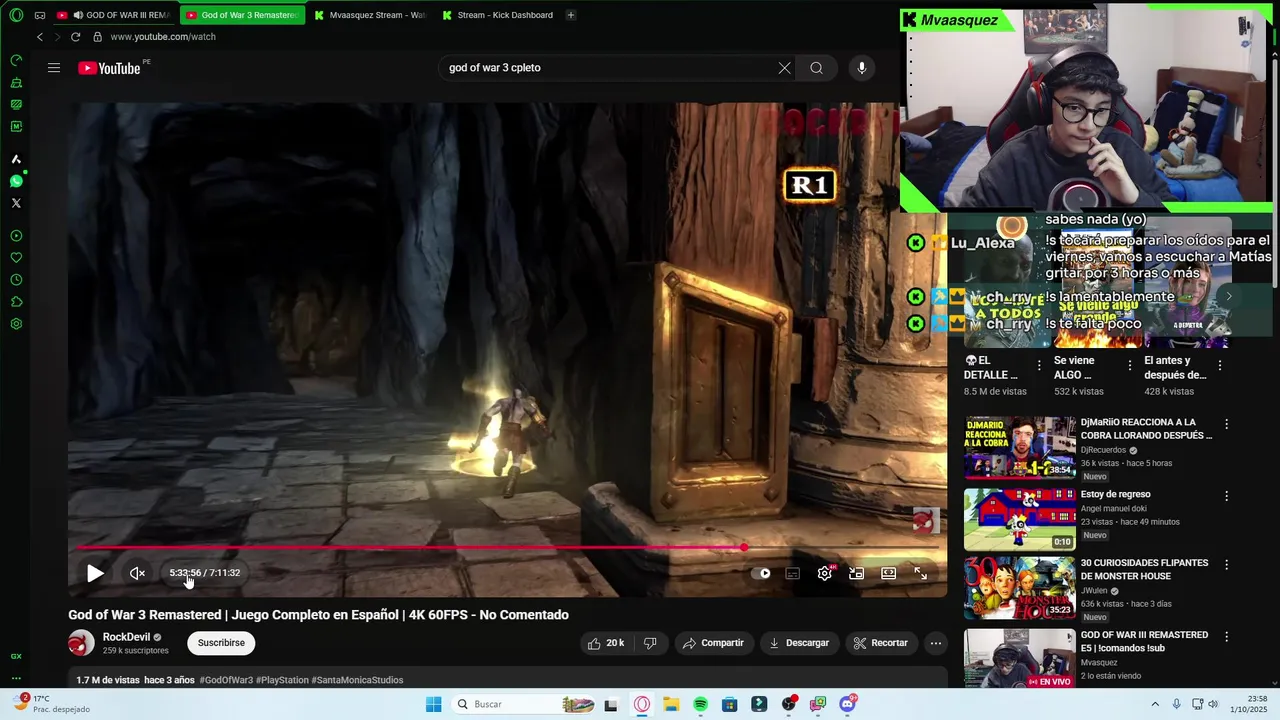This screenshot has height=720, width=1280.
Task: Open the RockDevil channel name link
Action: pyautogui.click(x=126, y=637)
